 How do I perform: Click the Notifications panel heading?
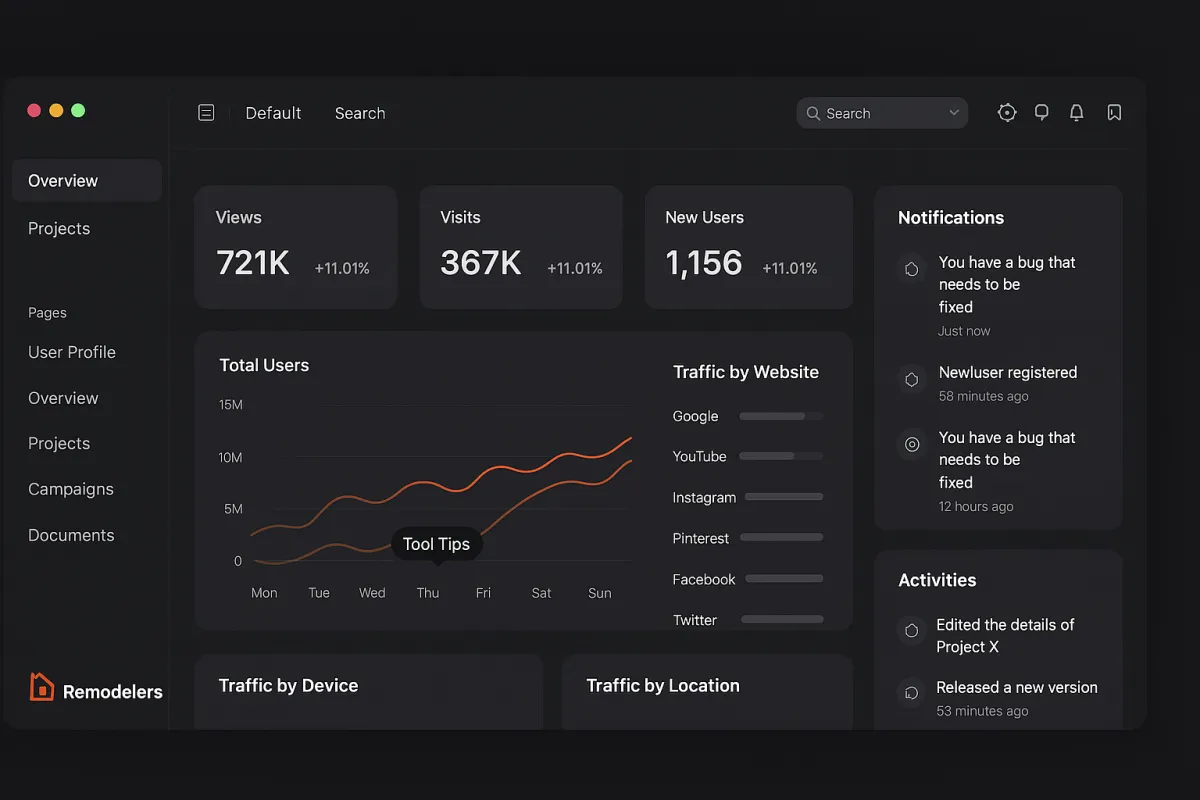pyautogui.click(x=951, y=218)
